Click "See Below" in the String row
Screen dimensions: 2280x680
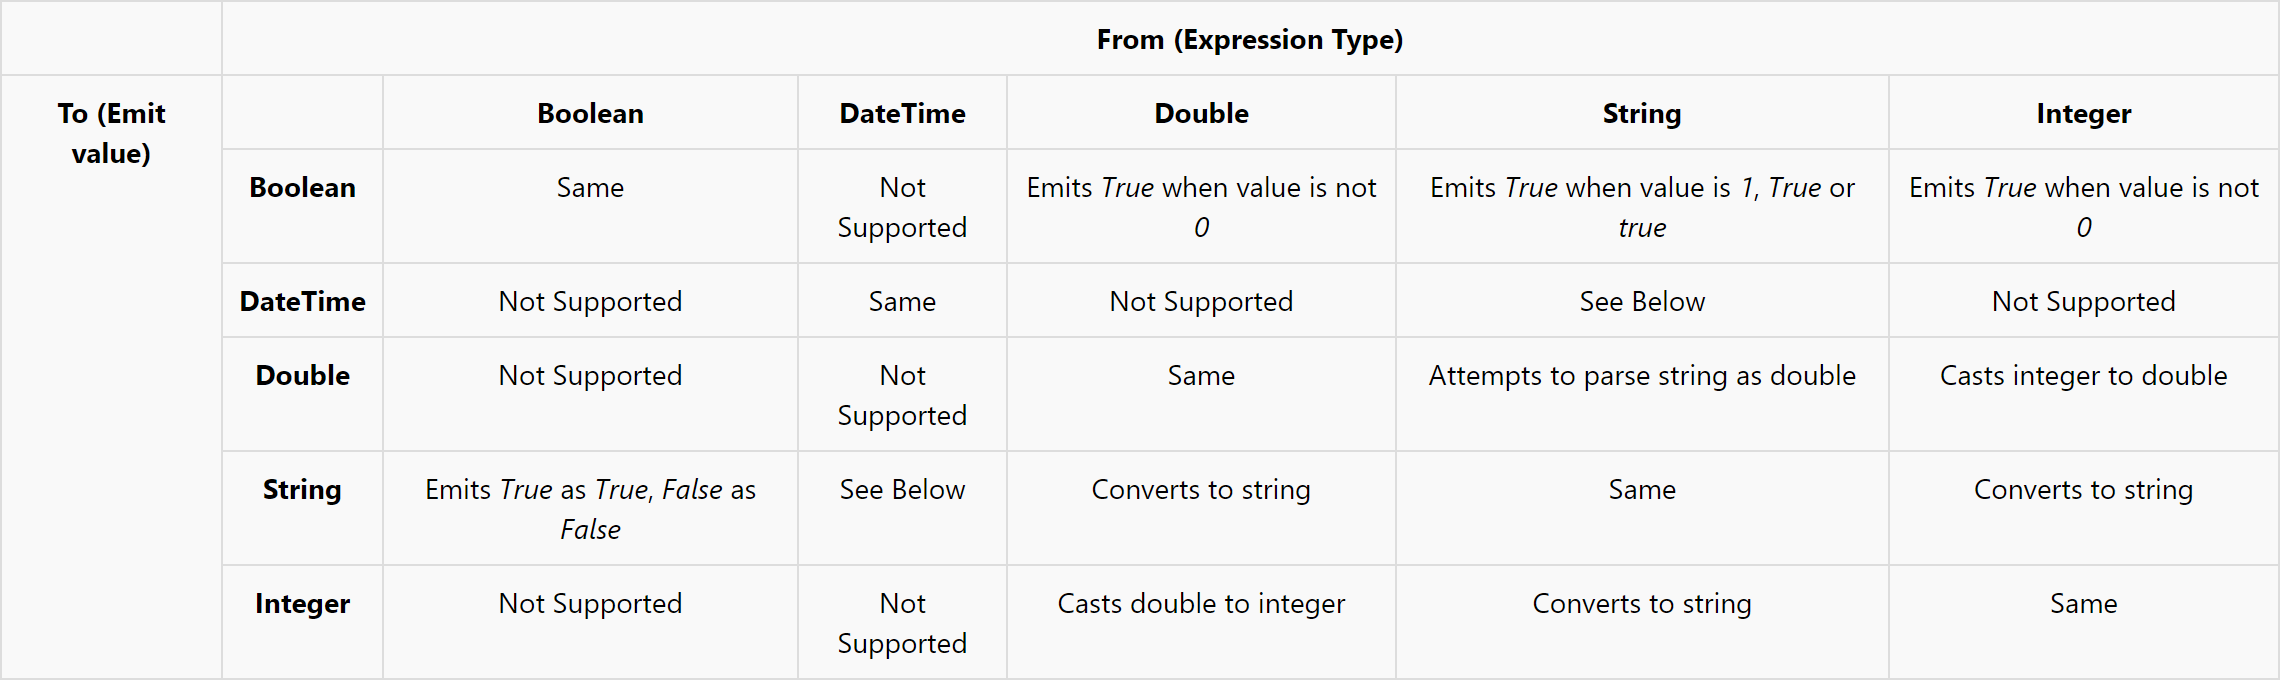(902, 490)
